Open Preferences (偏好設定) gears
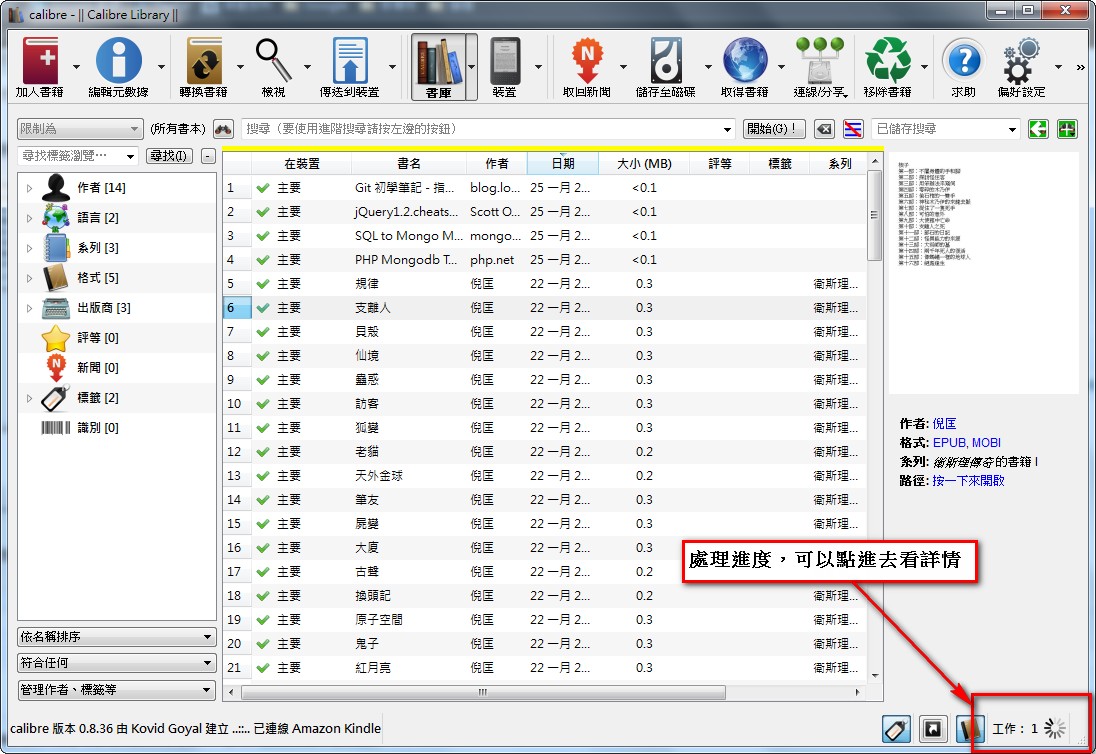Image resolution: width=1096 pixels, height=754 pixels. pyautogui.click(x=1021, y=67)
